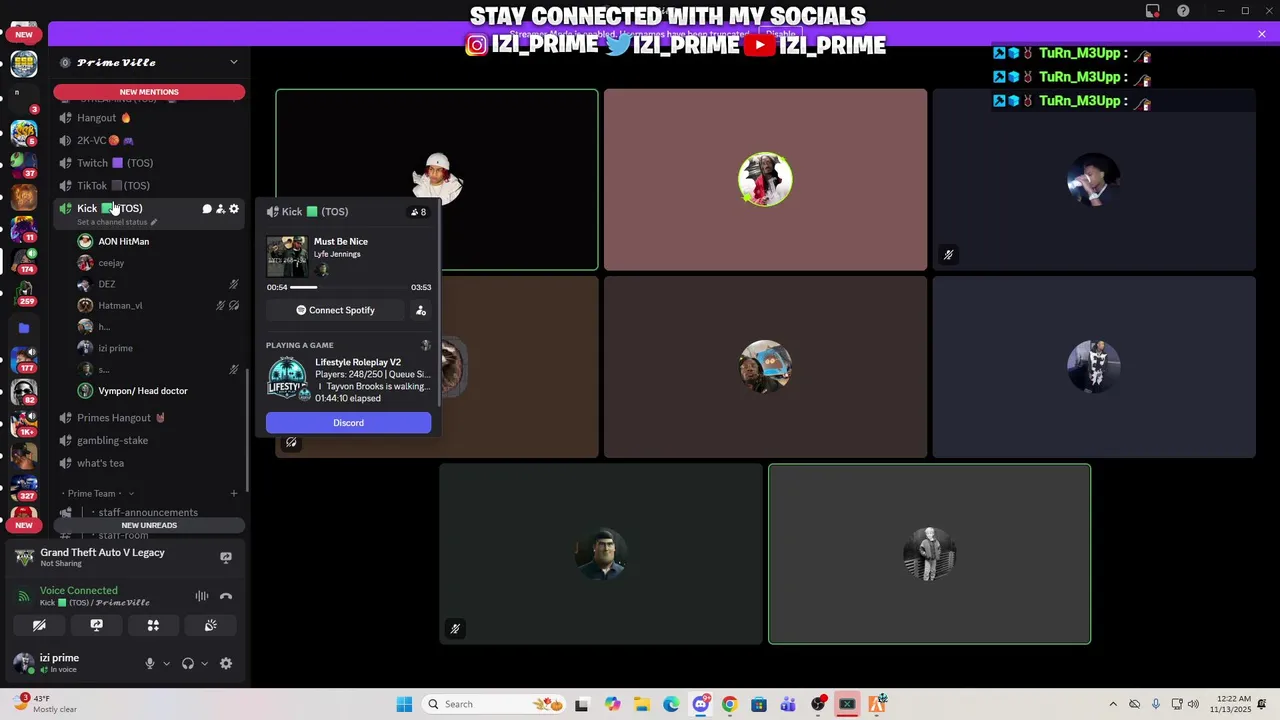The height and width of the screenshot is (720, 1280).
Task: Join the 2K-VC voice channel
Action: (x=148, y=140)
